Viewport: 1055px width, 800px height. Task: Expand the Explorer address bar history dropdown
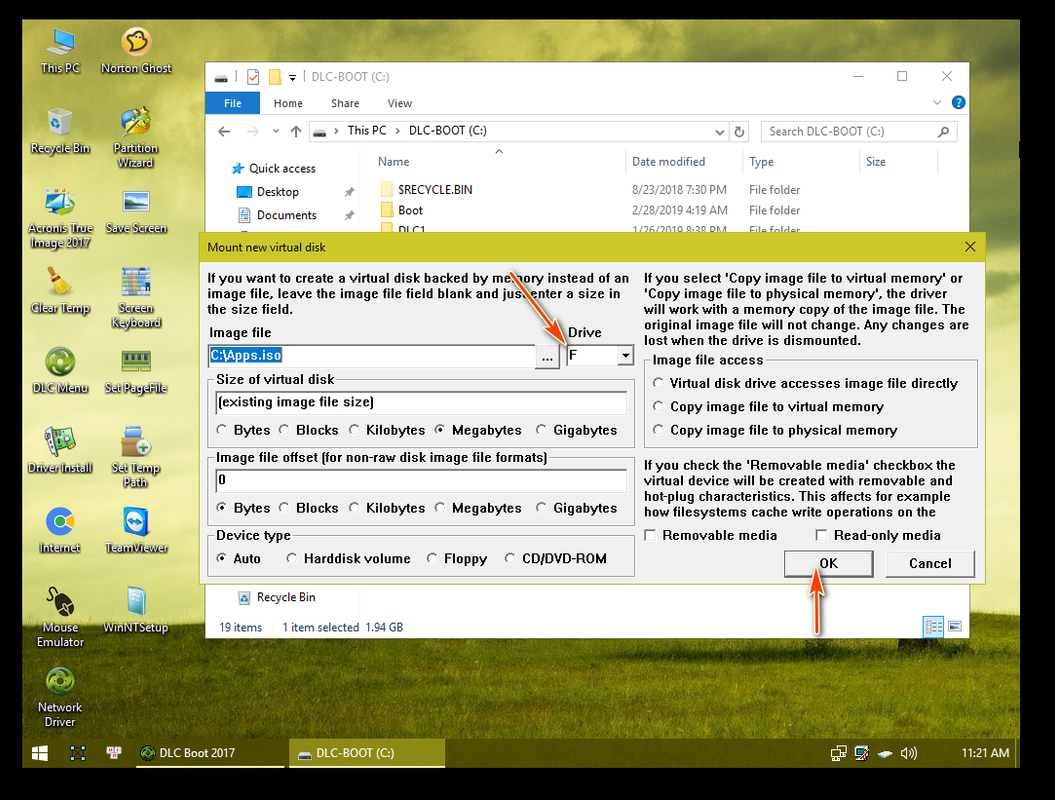pyautogui.click(x=719, y=132)
